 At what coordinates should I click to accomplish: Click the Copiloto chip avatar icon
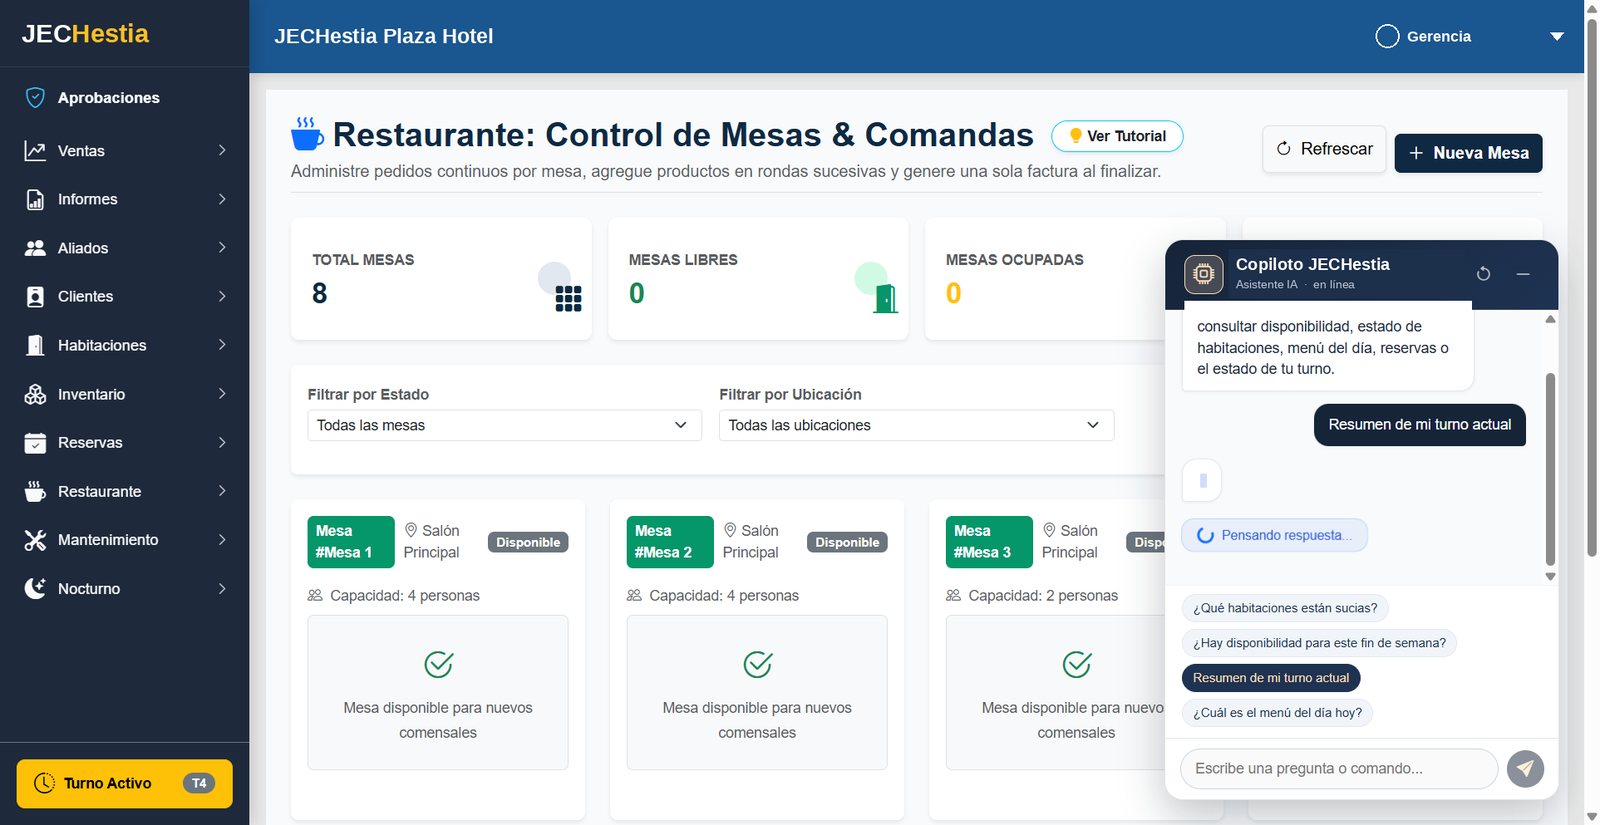coord(1204,274)
